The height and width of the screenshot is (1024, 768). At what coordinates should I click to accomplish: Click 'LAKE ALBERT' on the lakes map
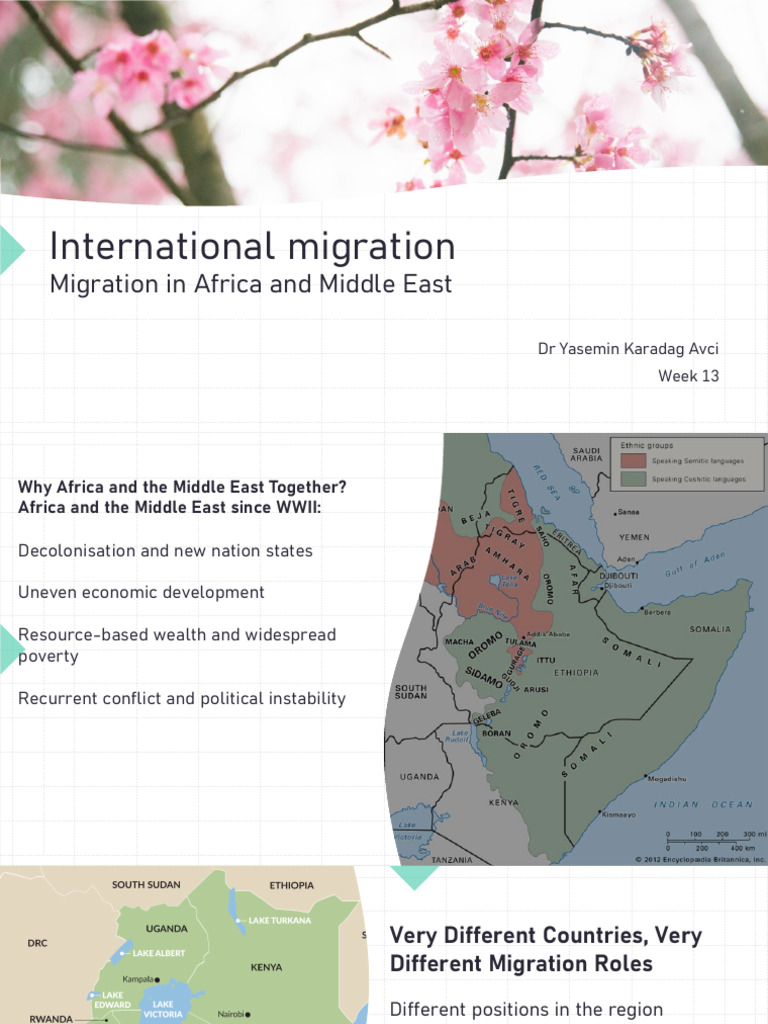[159, 953]
